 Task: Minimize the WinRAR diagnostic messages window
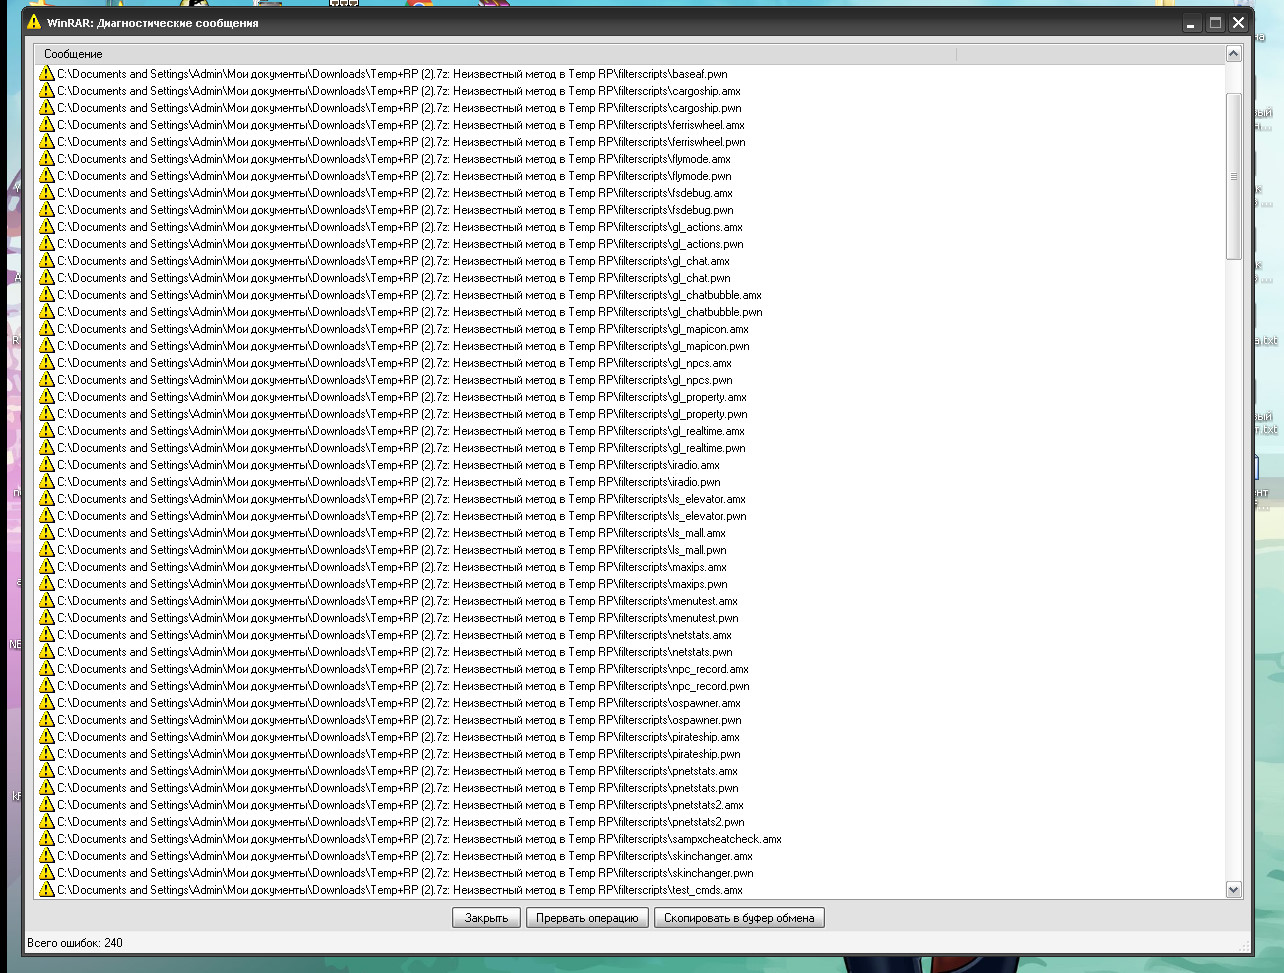pos(1191,23)
